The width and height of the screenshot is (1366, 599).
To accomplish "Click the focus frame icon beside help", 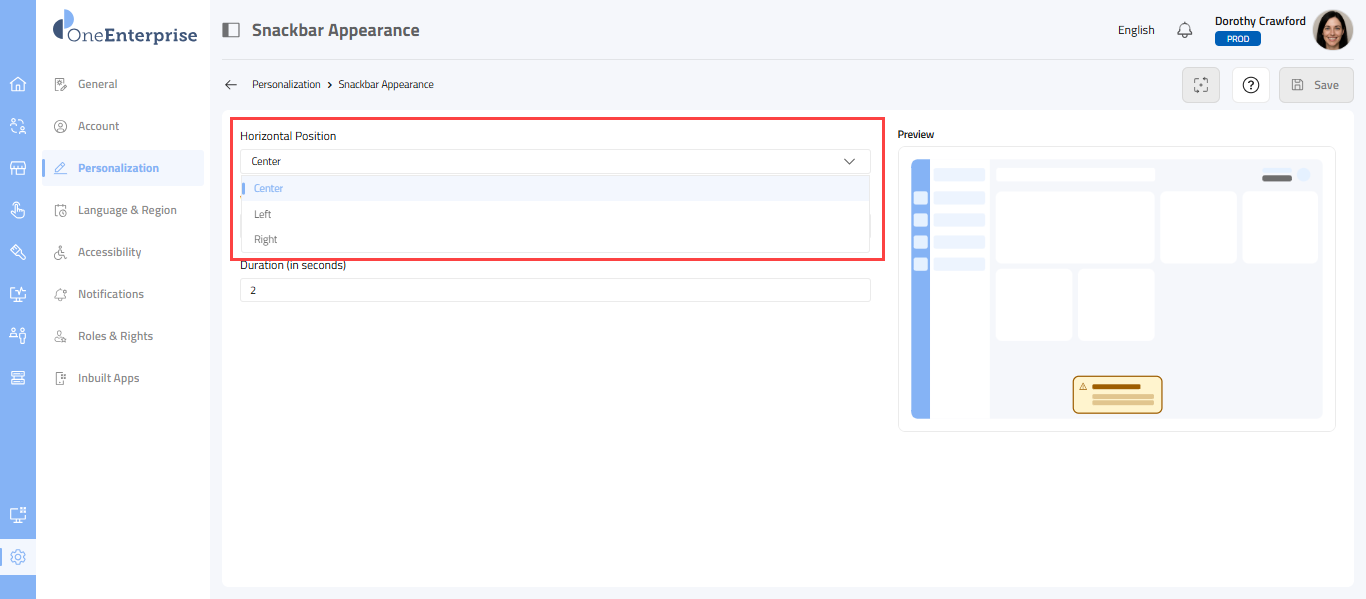I will 1201,85.
